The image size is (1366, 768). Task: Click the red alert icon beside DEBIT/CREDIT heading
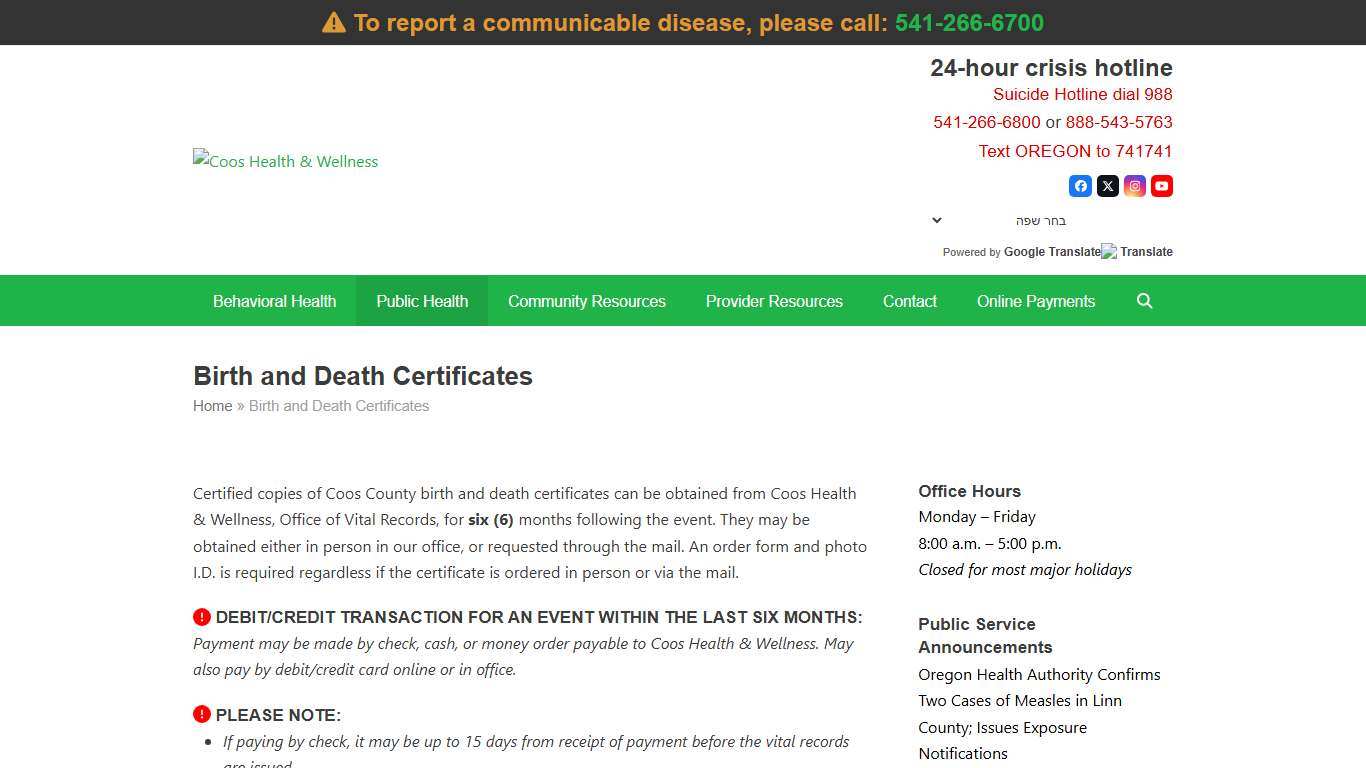(x=201, y=617)
